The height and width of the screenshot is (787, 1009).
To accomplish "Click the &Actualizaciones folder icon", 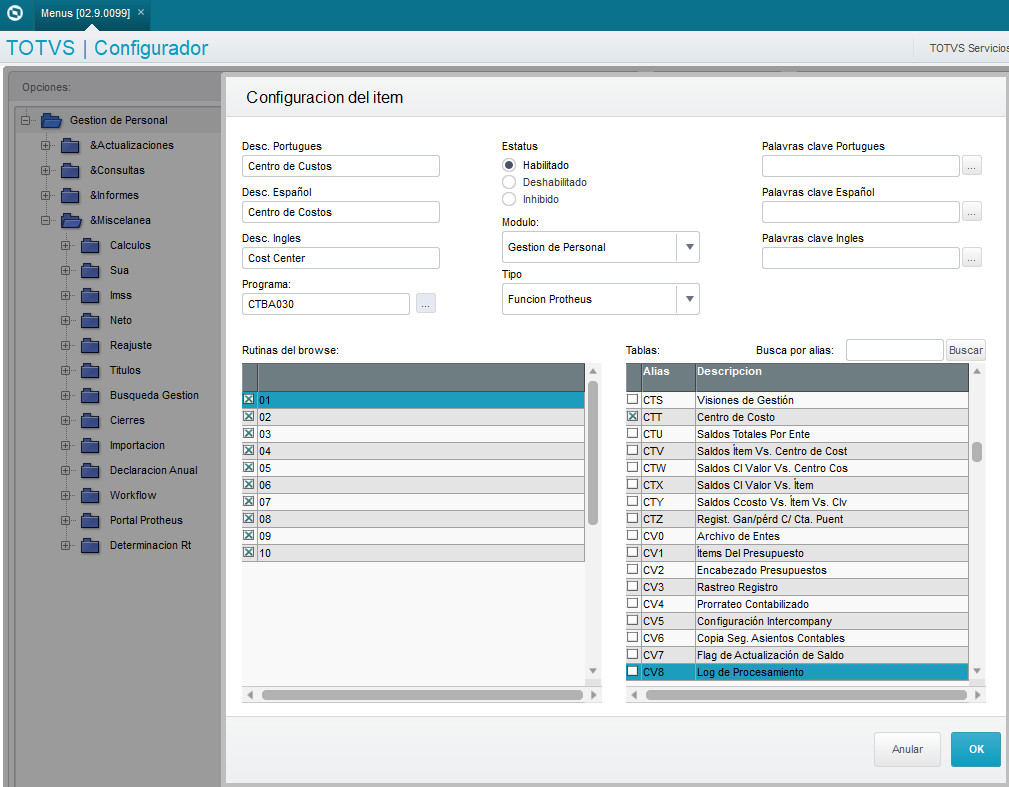I will click(x=70, y=145).
